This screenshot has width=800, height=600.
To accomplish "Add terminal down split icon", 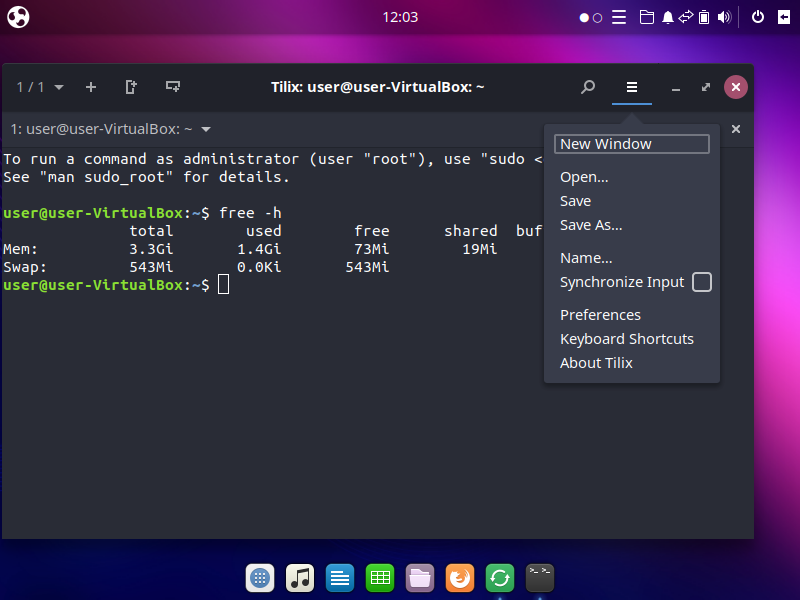I will 173,87.
